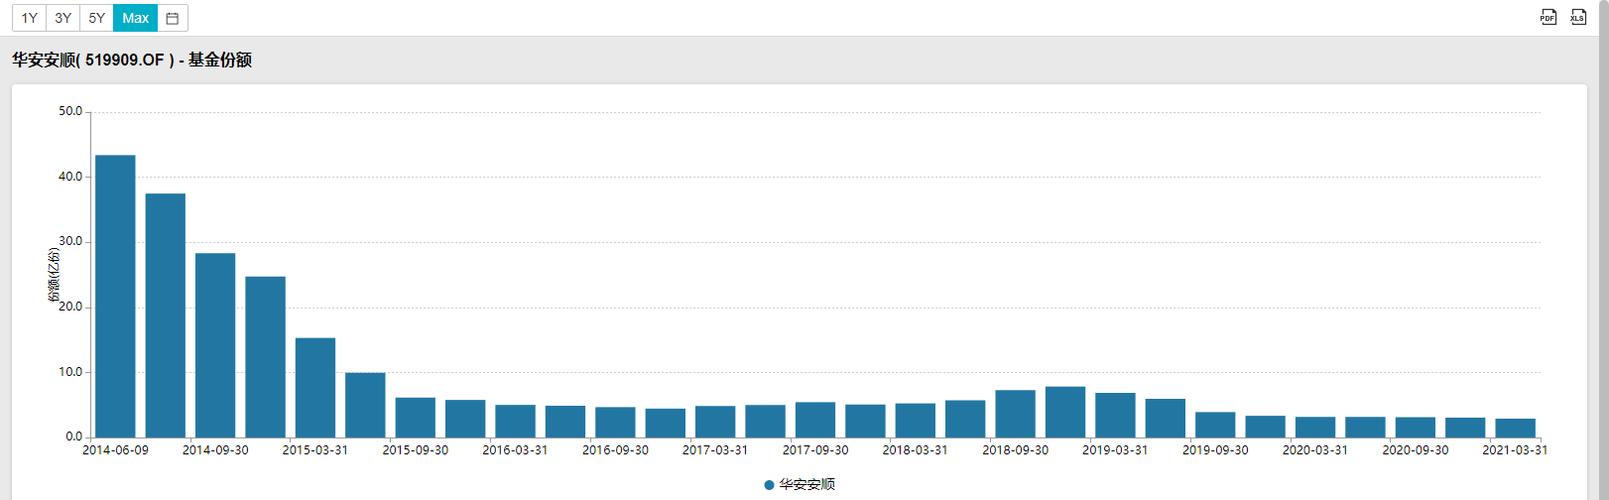Switch to the 1Y time range
The image size is (1609, 500).
pyautogui.click(x=29, y=18)
